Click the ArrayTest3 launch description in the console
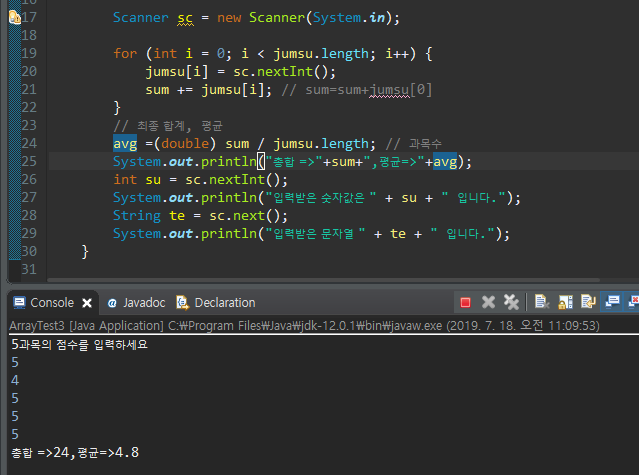Image resolution: width=639 pixels, height=475 pixels. coord(304,326)
